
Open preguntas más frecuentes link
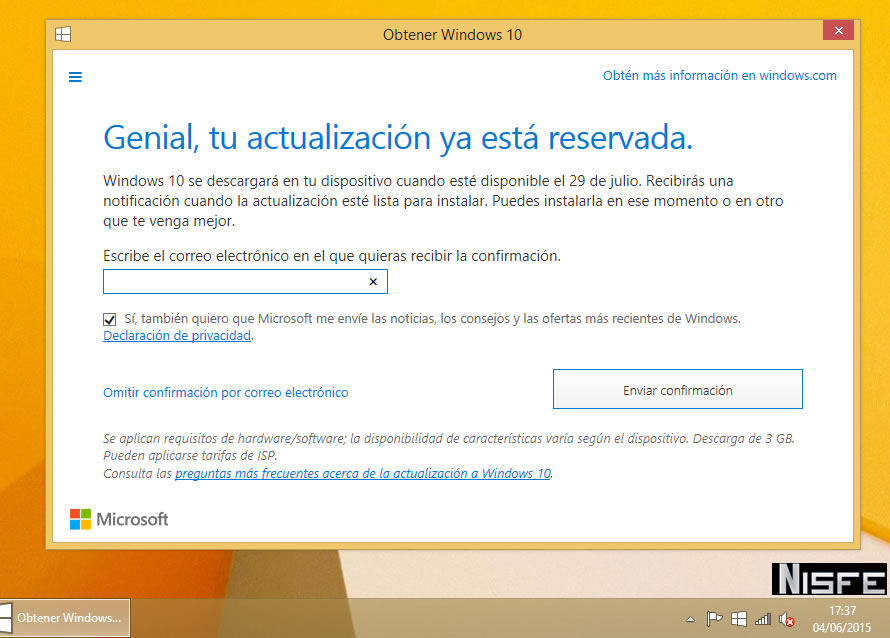[x=362, y=473]
